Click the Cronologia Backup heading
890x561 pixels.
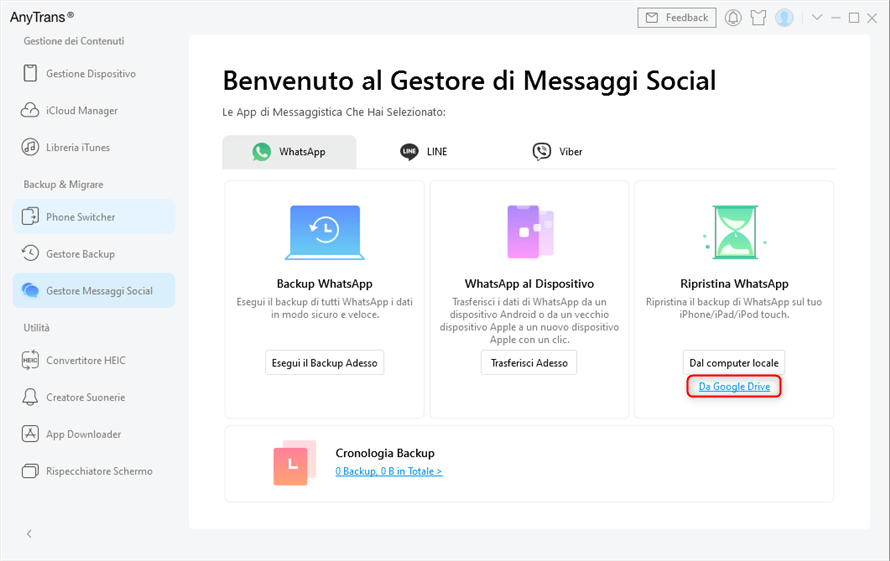click(x=385, y=453)
